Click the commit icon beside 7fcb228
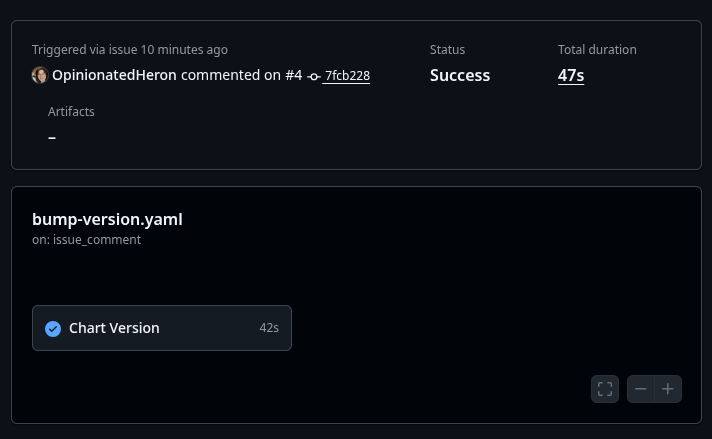This screenshot has width=712, height=439. 314,77
